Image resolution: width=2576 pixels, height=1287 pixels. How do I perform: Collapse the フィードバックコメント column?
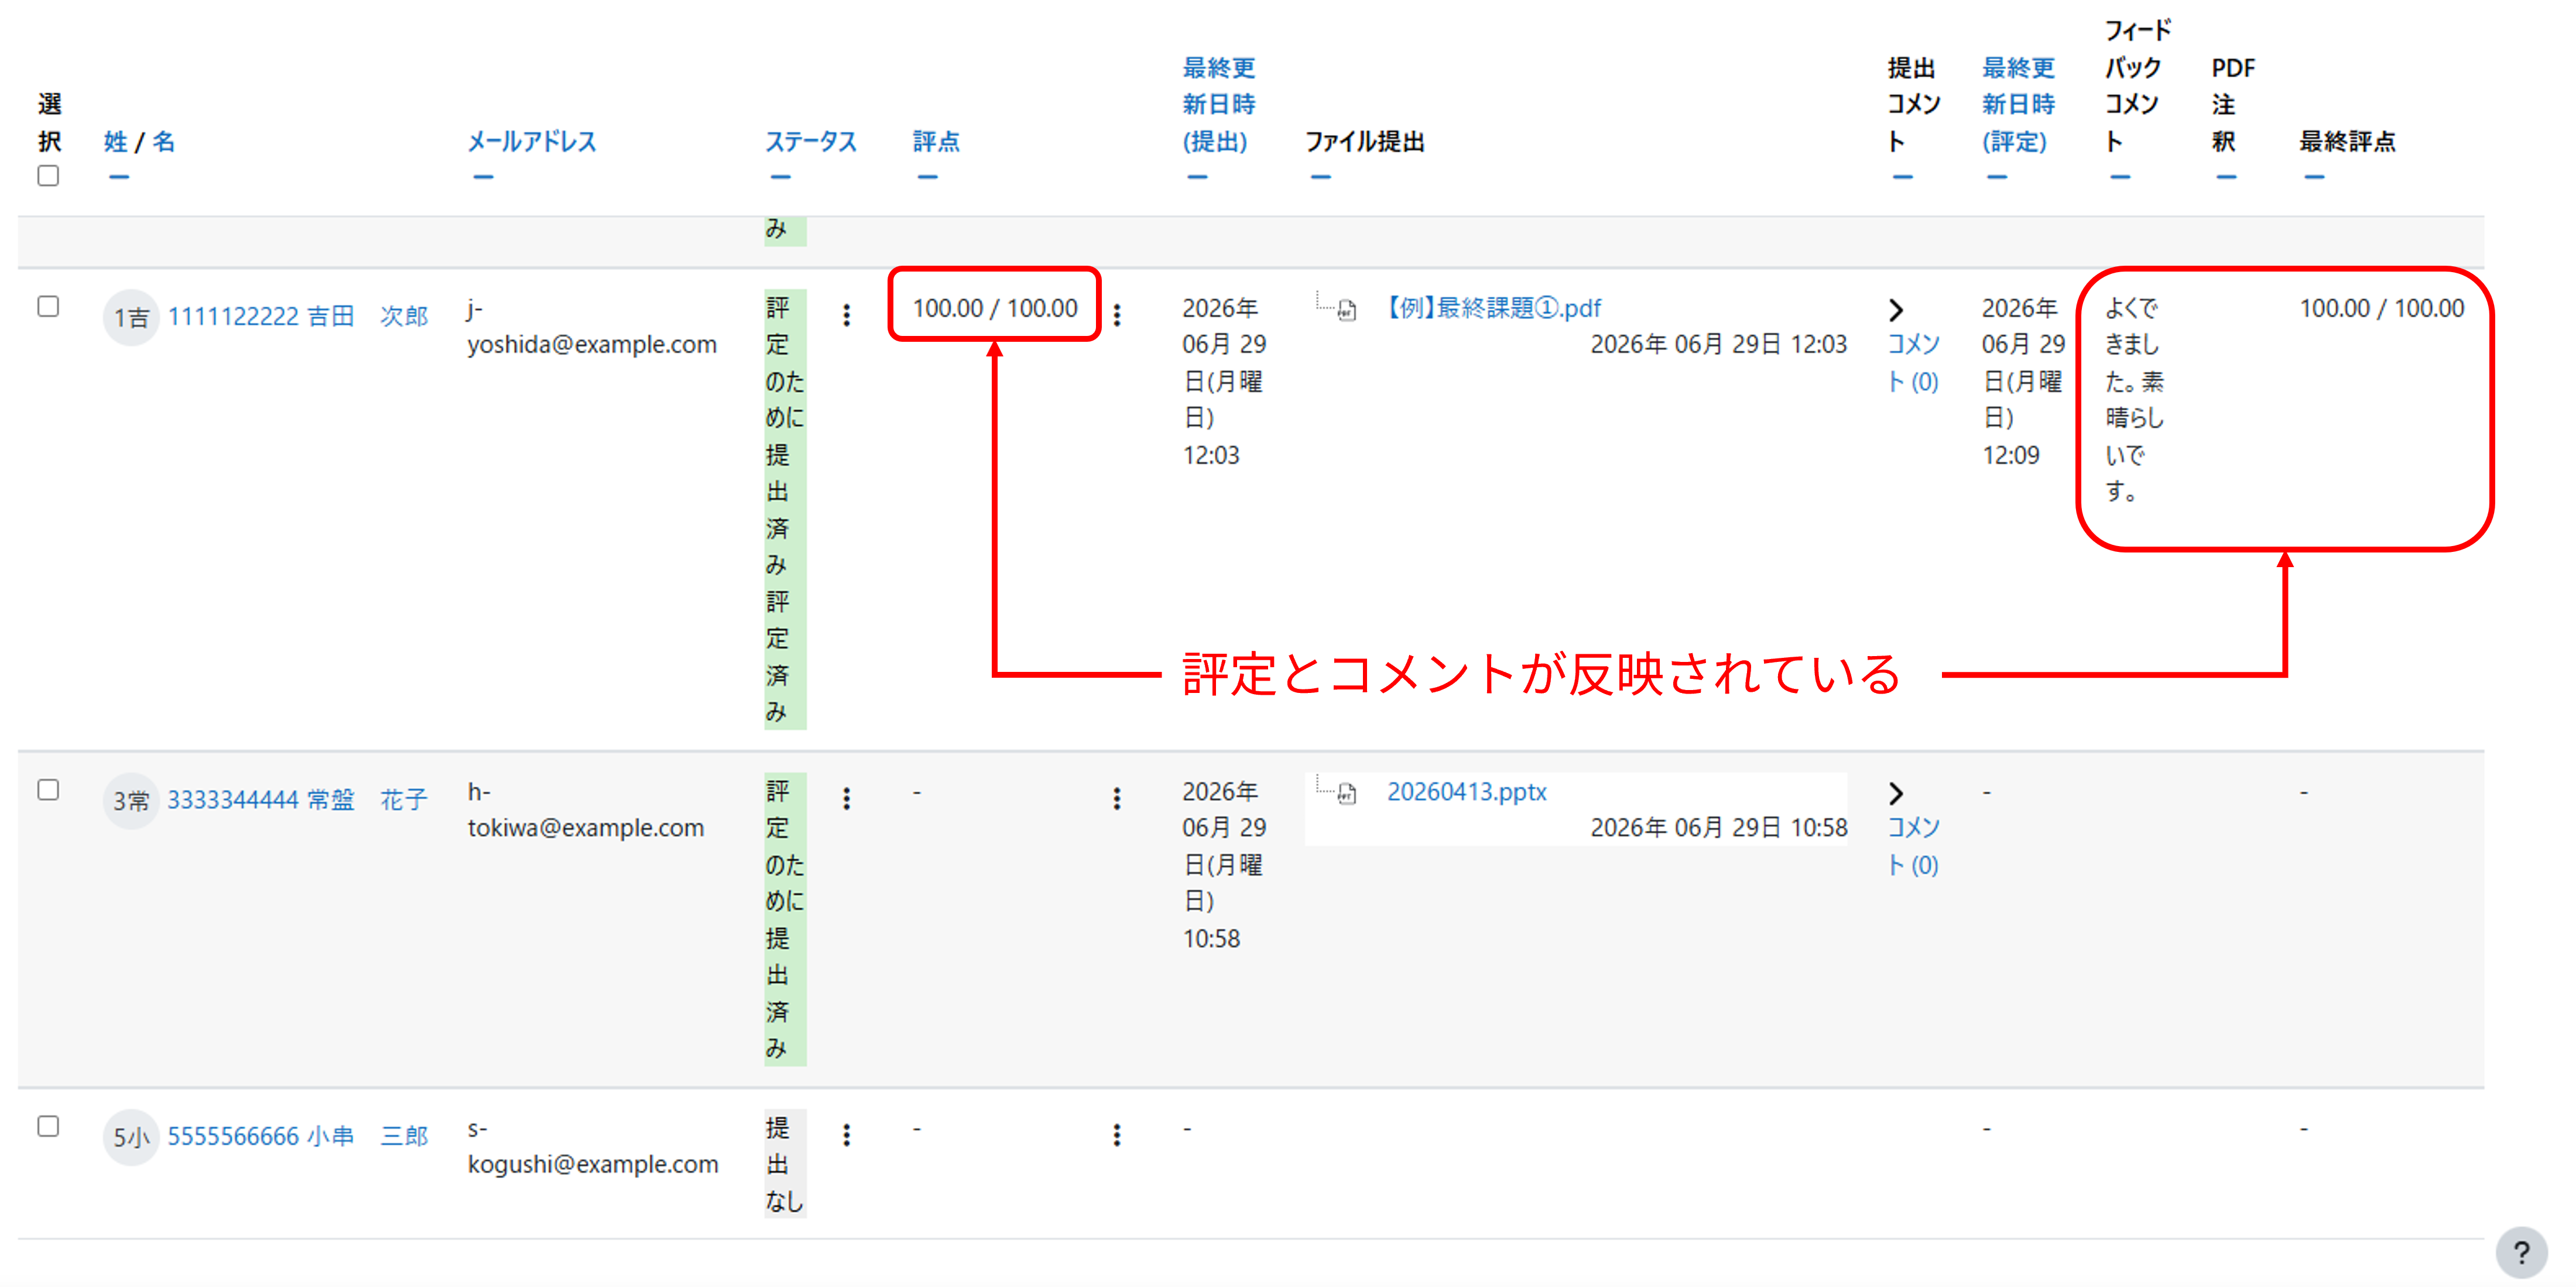2120,177
